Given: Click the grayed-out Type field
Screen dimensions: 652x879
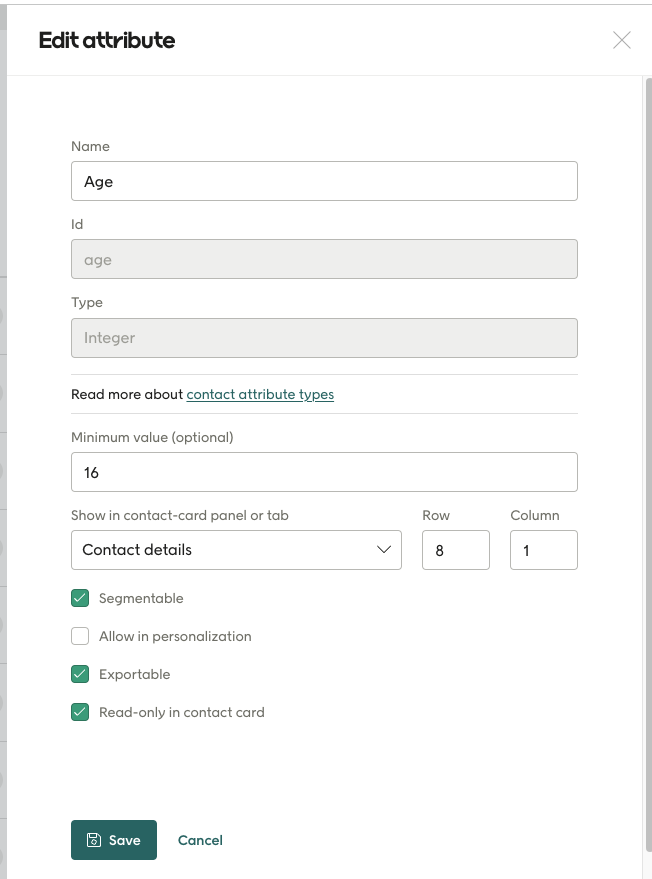Looking at the screenshot, I should coord(324,337).
